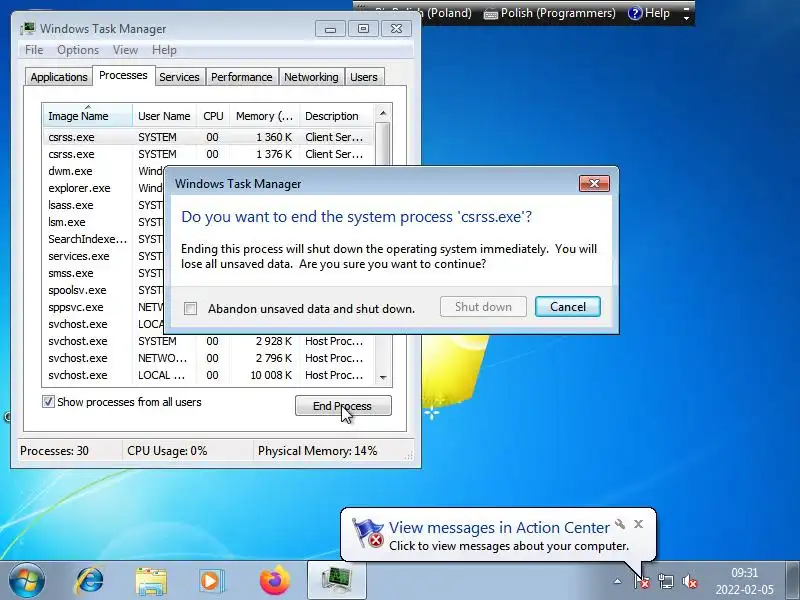Click Show desktop strip beside the clock
This screenshot has height=600, width=800.
(792, 581)
